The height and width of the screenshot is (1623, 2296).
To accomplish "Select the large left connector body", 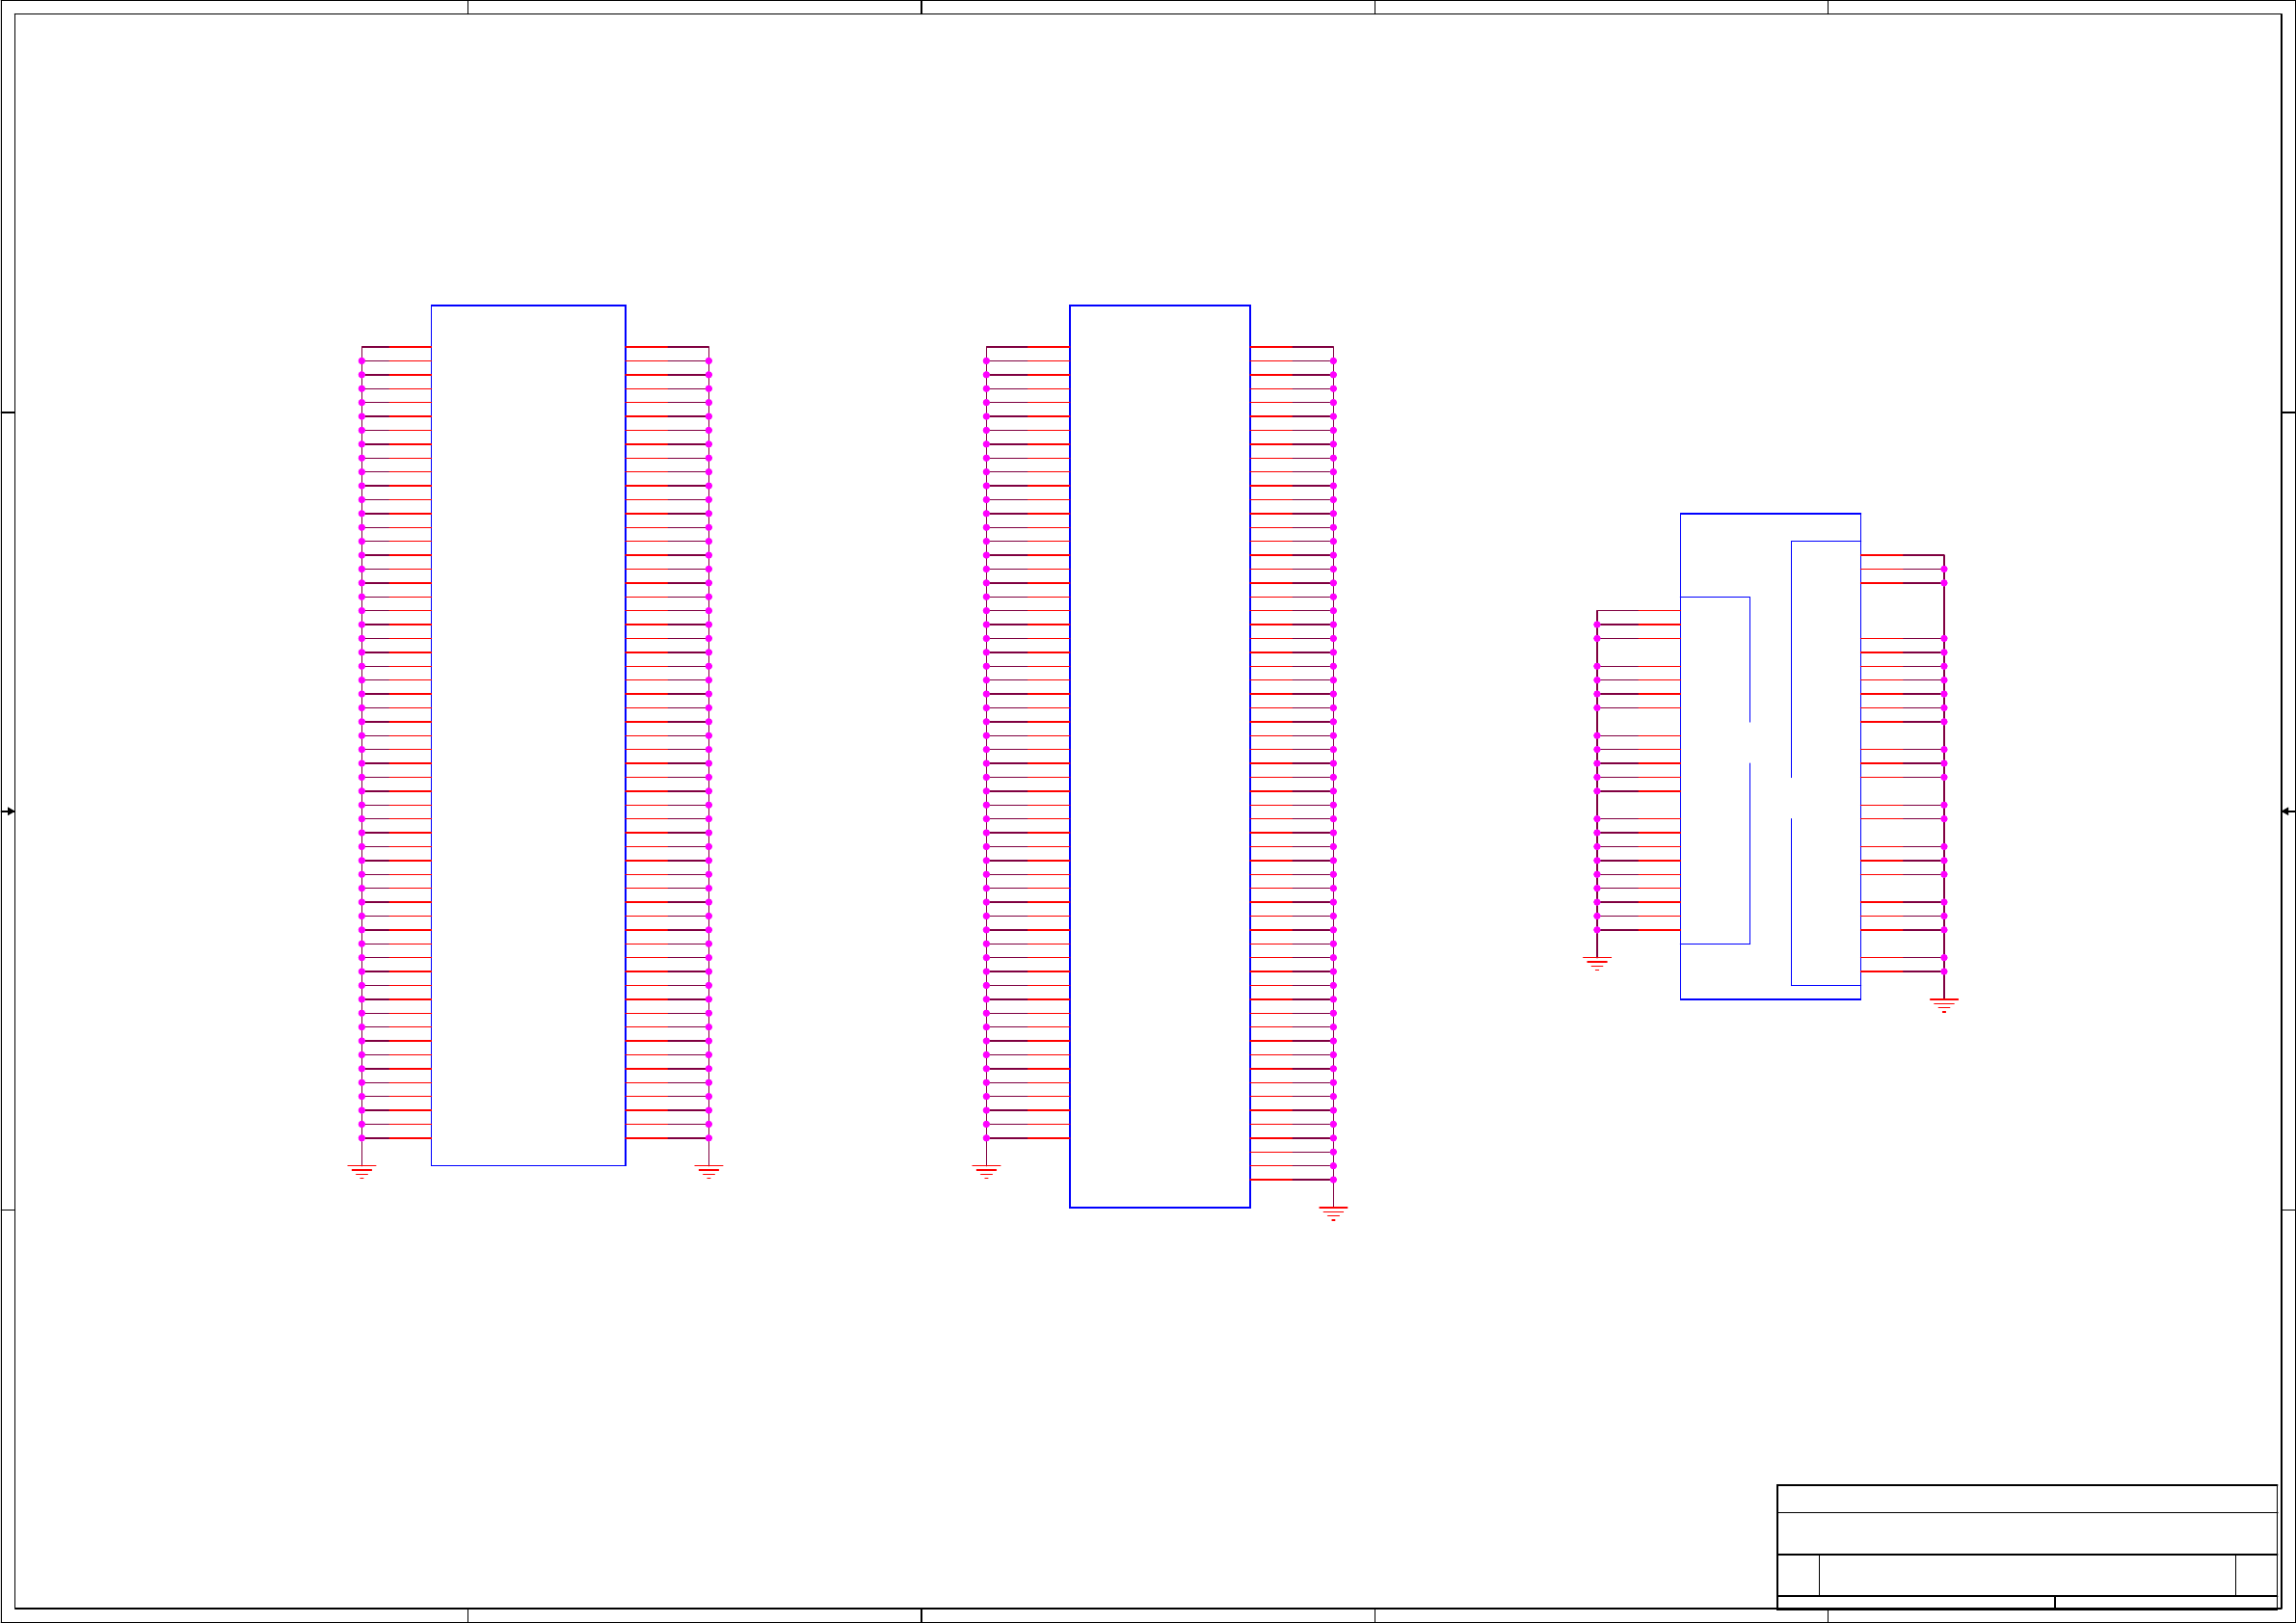I will [528, 735].
